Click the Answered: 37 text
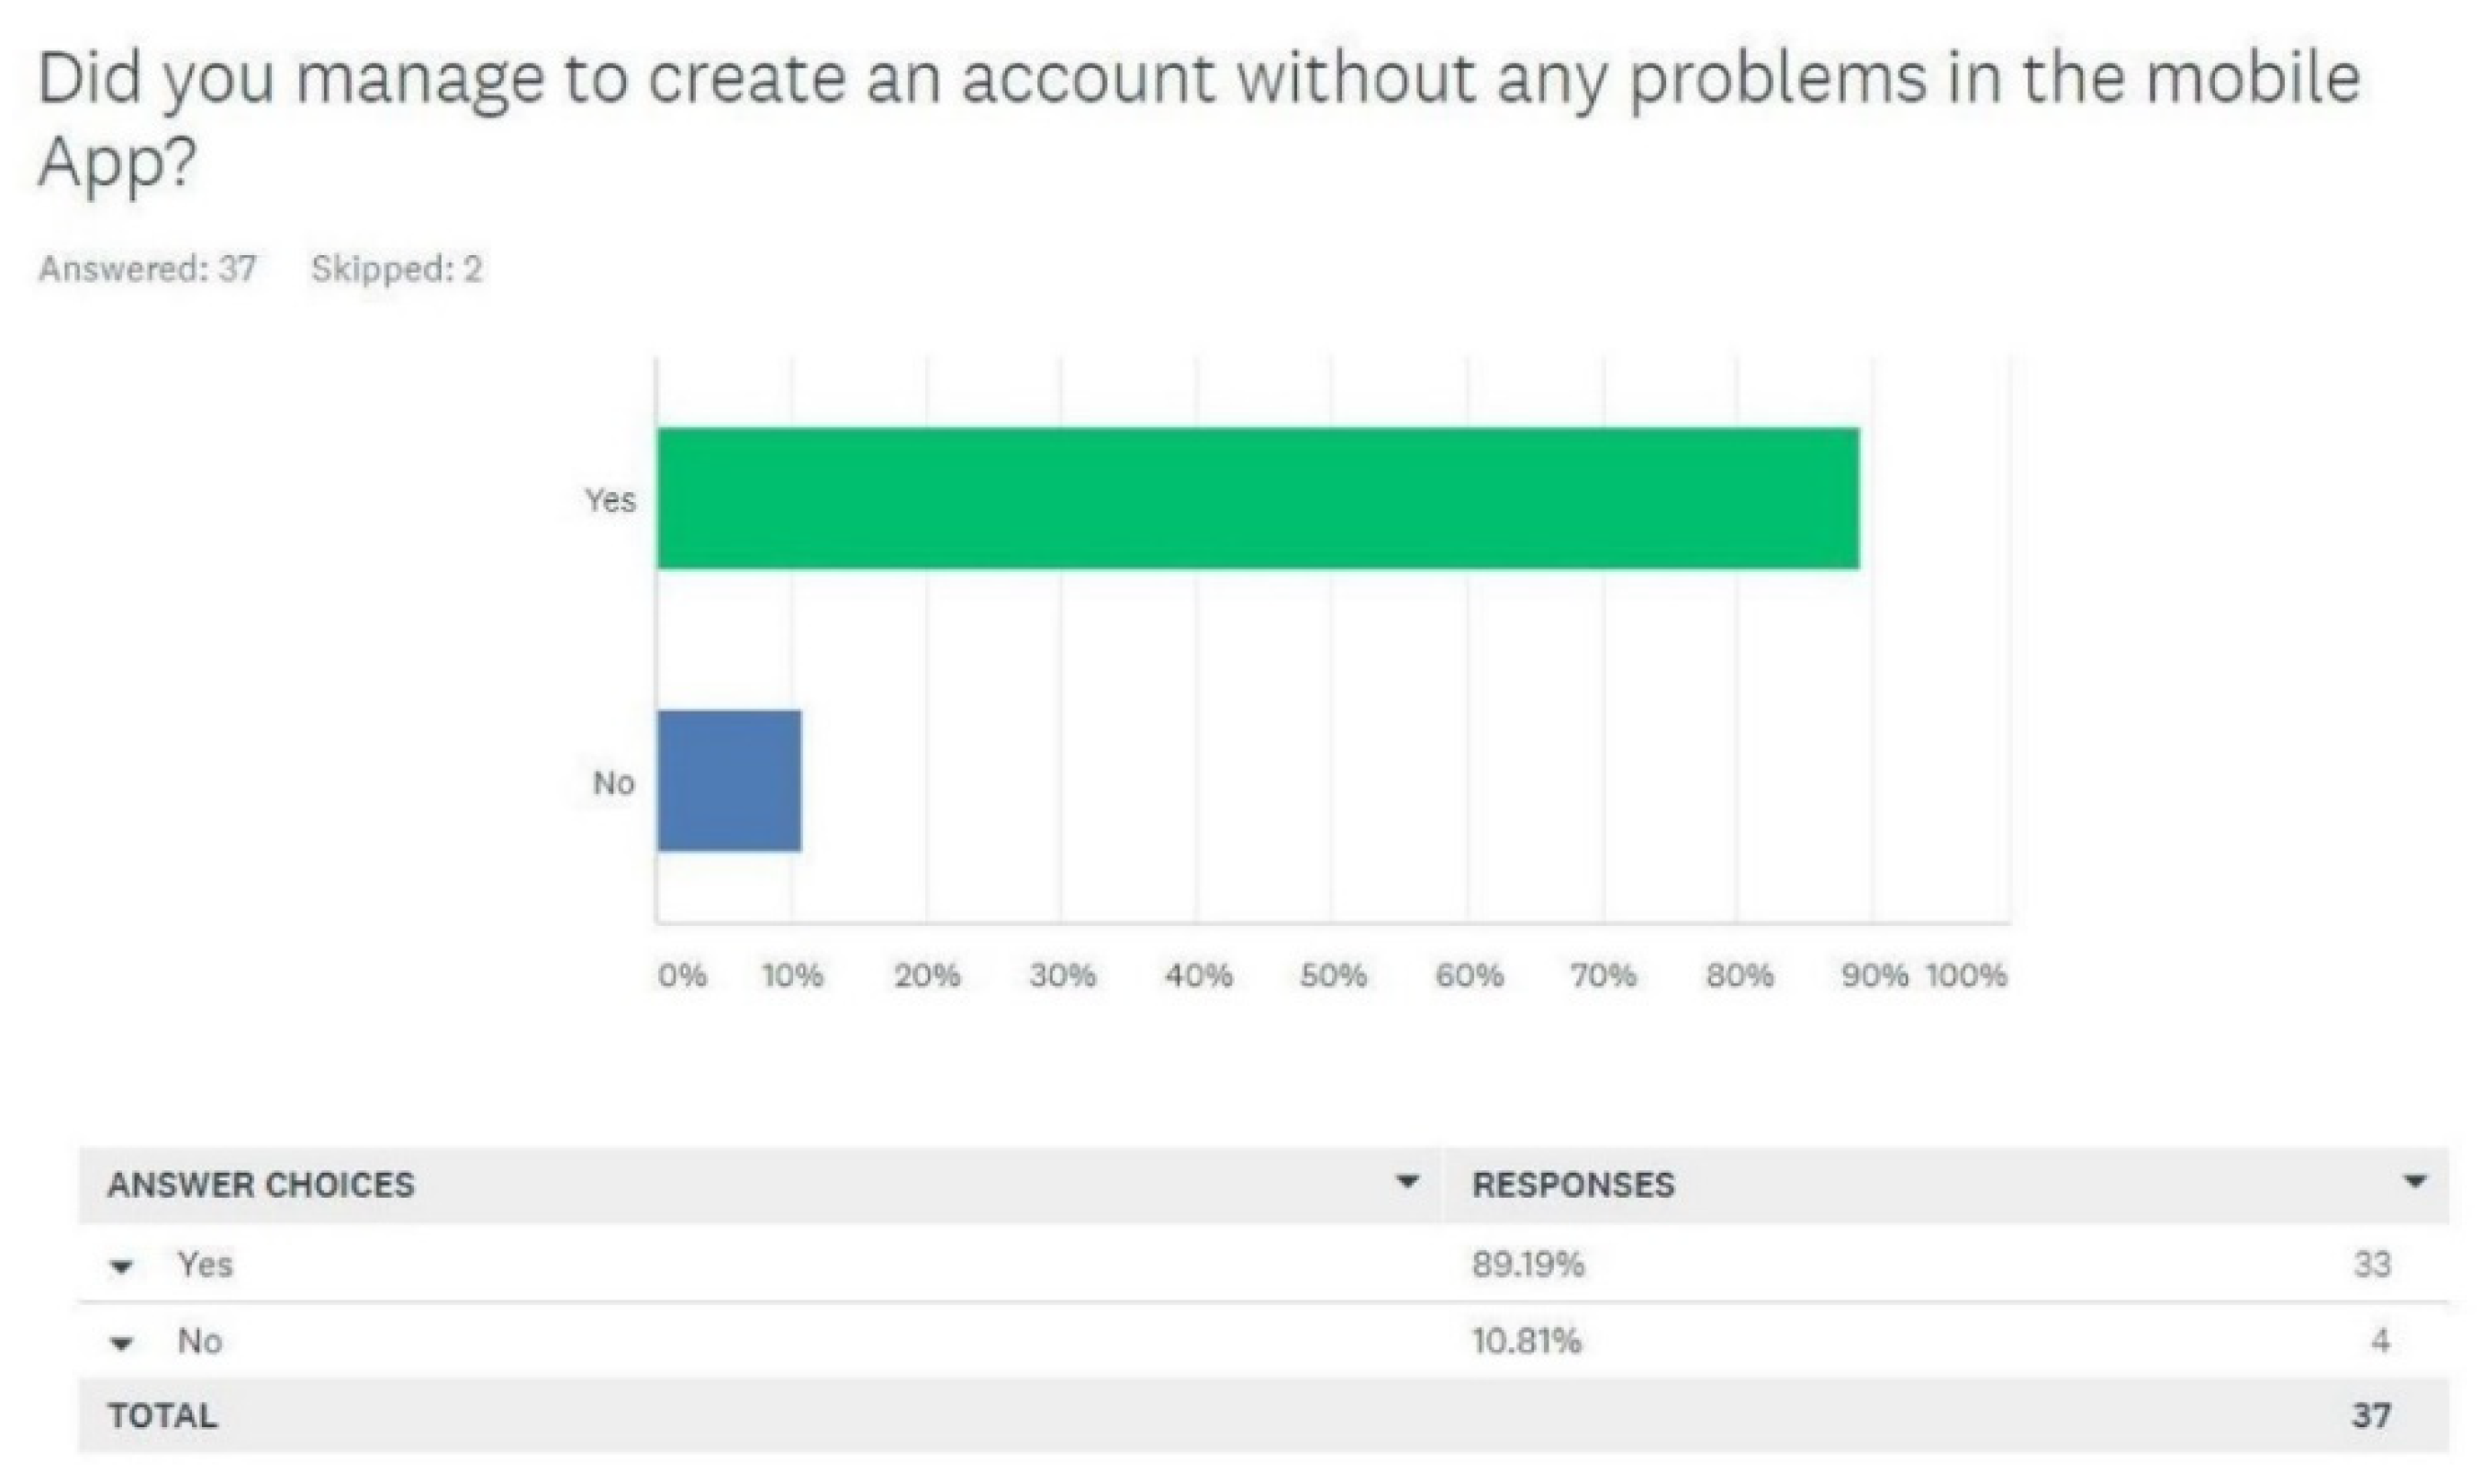 (147, 269)
